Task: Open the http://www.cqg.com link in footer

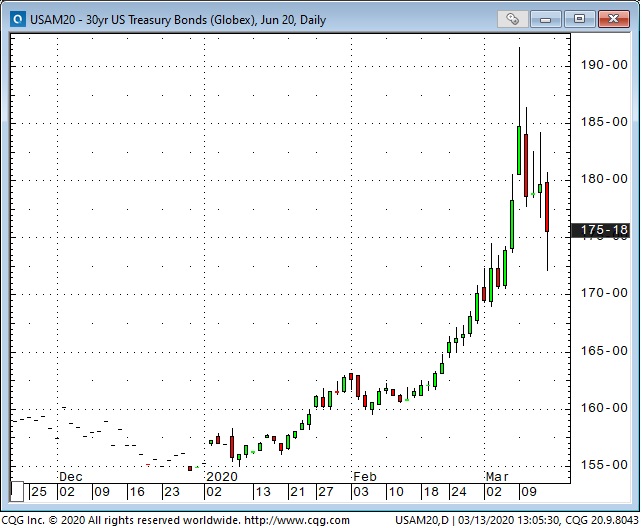Action: pyautogui.click(x=297, y=521)
